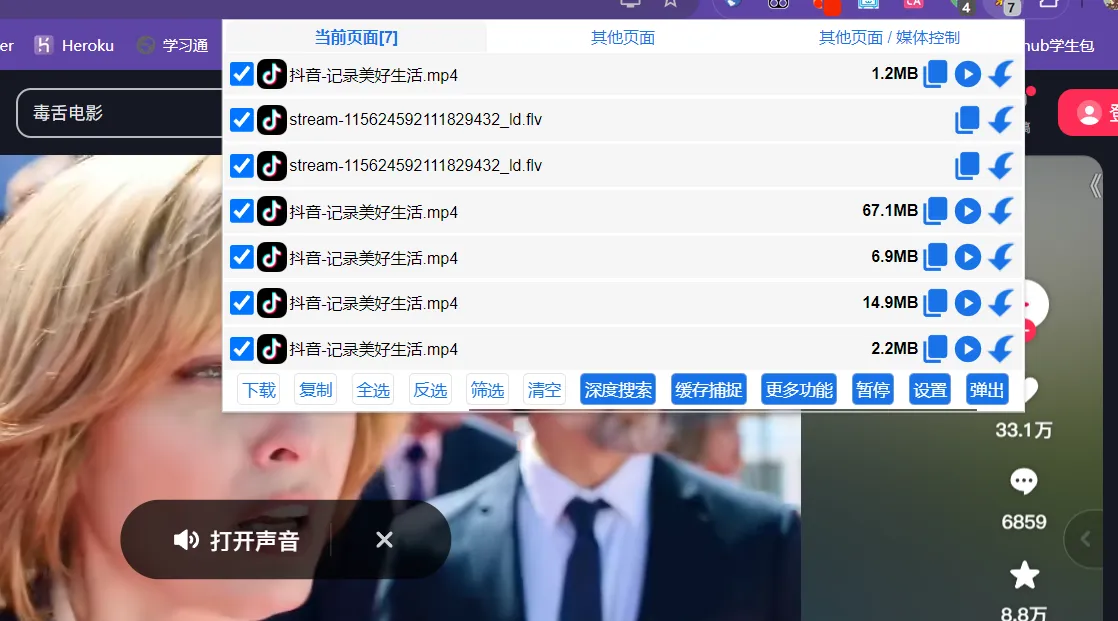Screen dimensions: 1118x621
Task: Uncheck the 1.2MB mp4 checkbox
Action: [x=241, y=74]
